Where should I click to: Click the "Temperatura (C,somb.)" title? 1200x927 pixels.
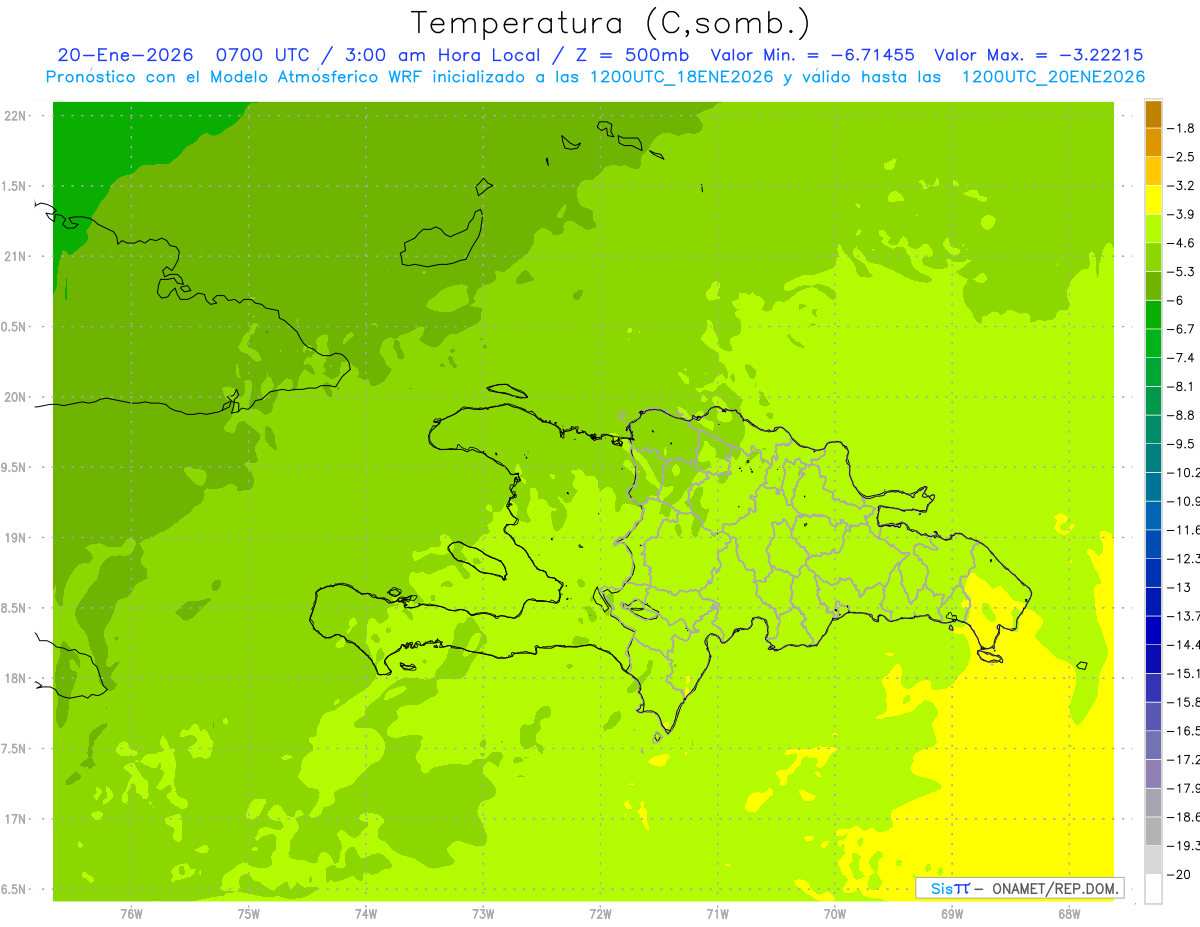tap(611, 23)
